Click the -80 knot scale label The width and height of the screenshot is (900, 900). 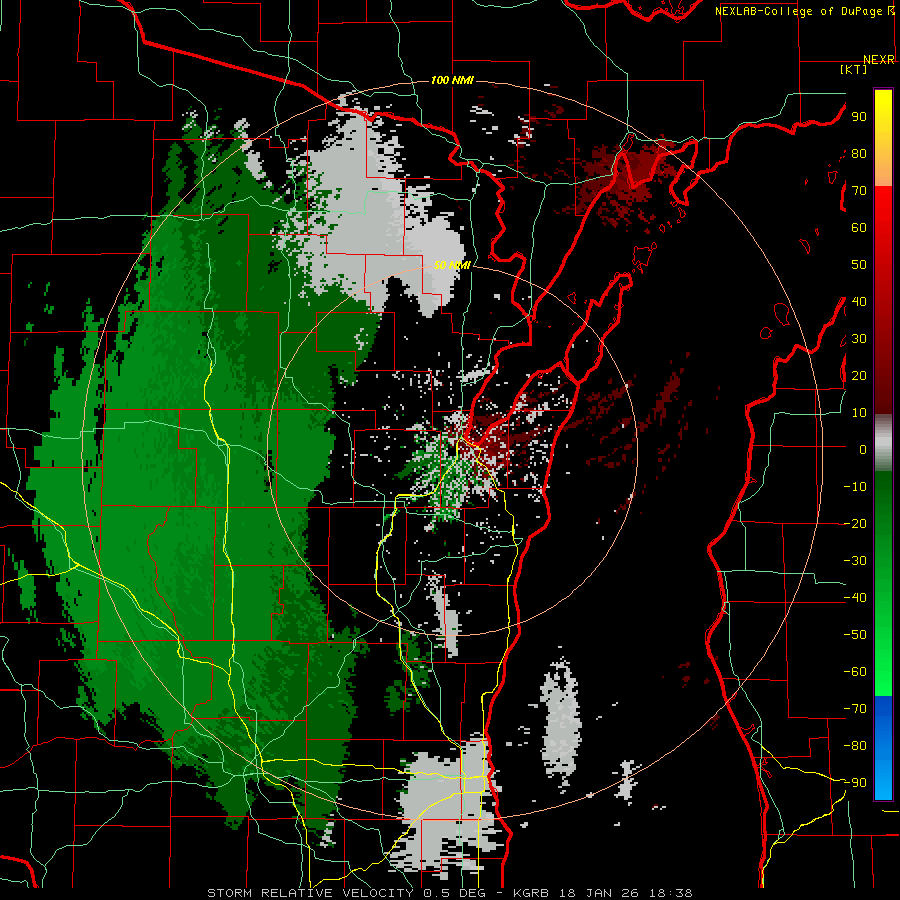click(855, 746)
